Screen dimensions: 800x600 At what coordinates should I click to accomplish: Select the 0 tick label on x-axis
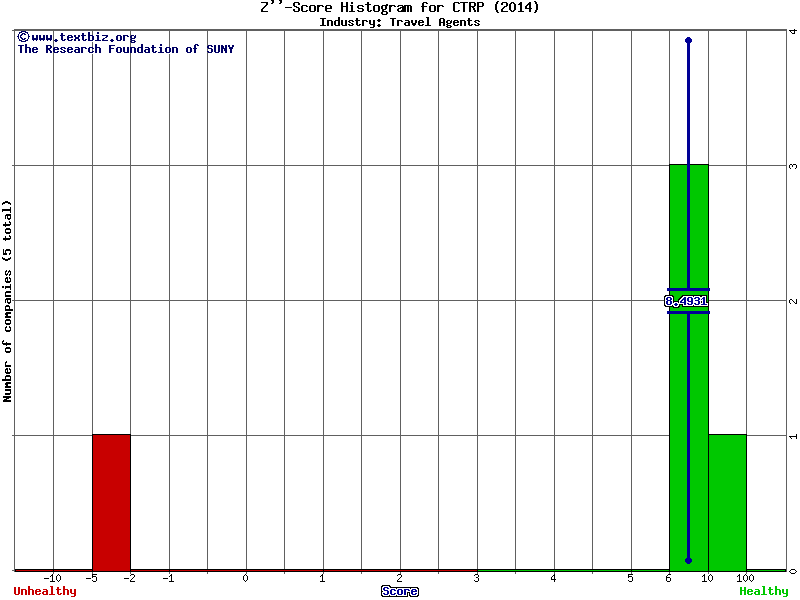click(x=245, y=578)
